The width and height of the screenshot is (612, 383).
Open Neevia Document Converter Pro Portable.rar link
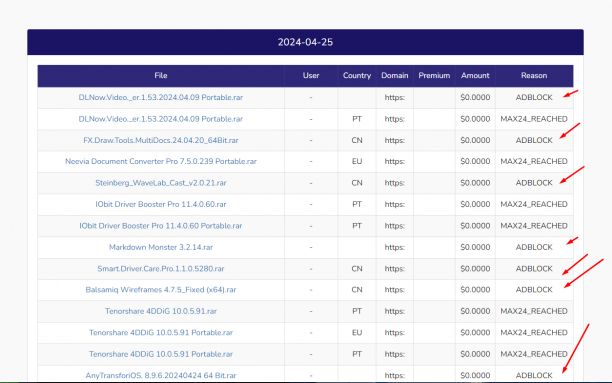point(160,162)
